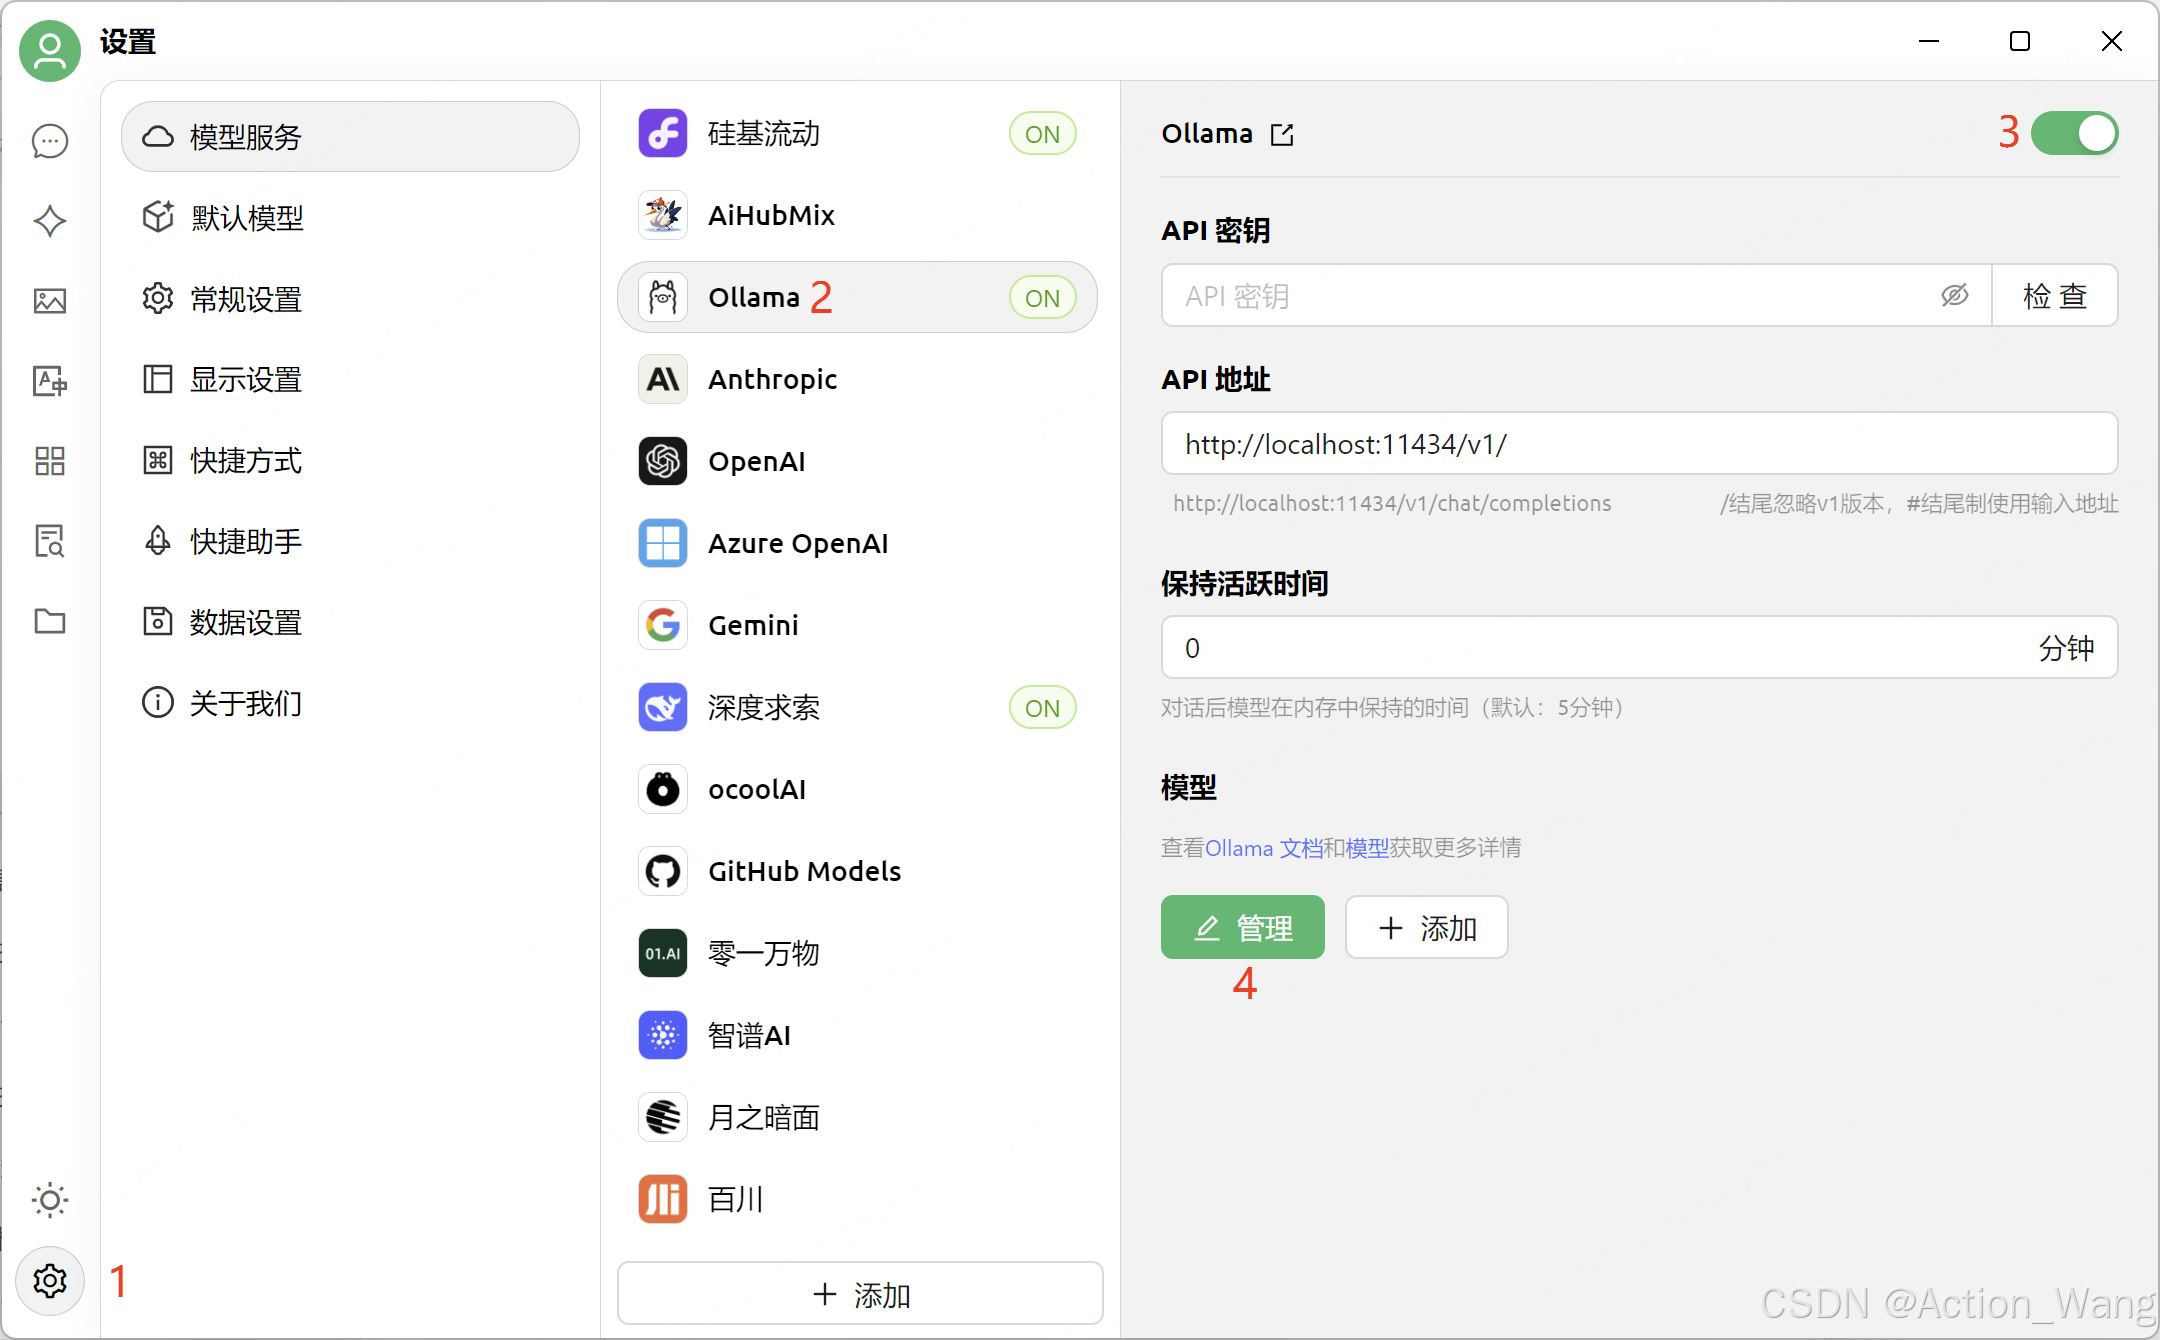Open the agents star sidebar icon

pyautogui.click(x=50, y=221)
